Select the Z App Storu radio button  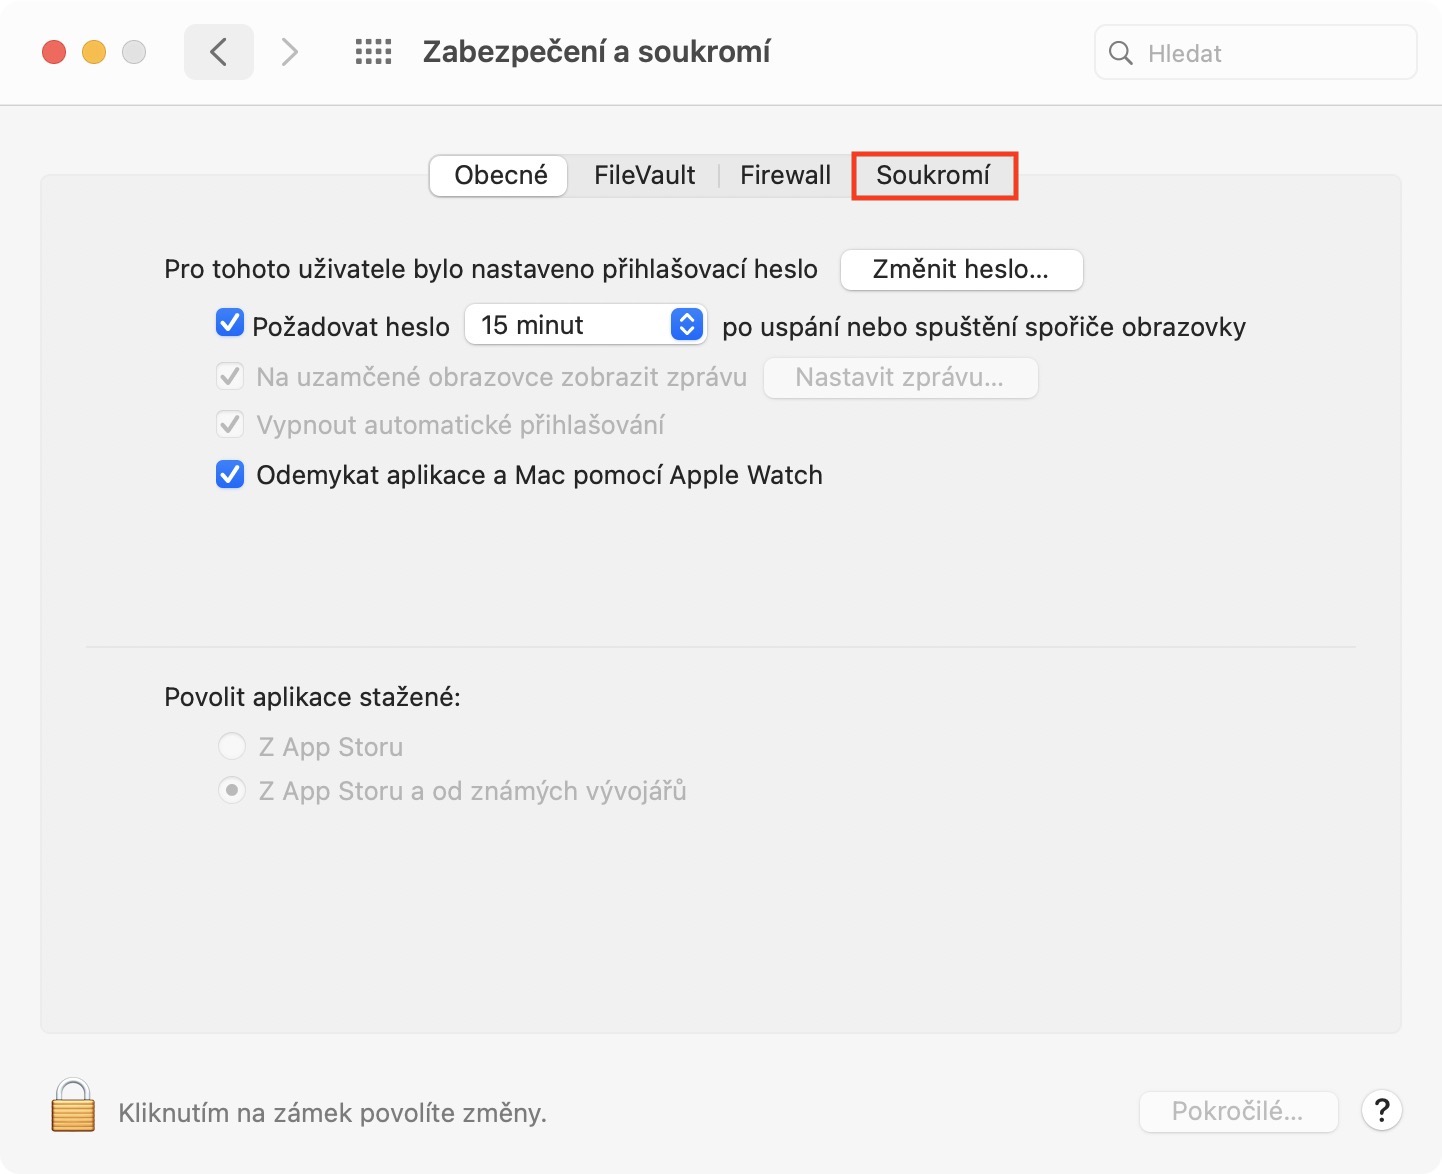pyautogui.click(x=232, y=746)
